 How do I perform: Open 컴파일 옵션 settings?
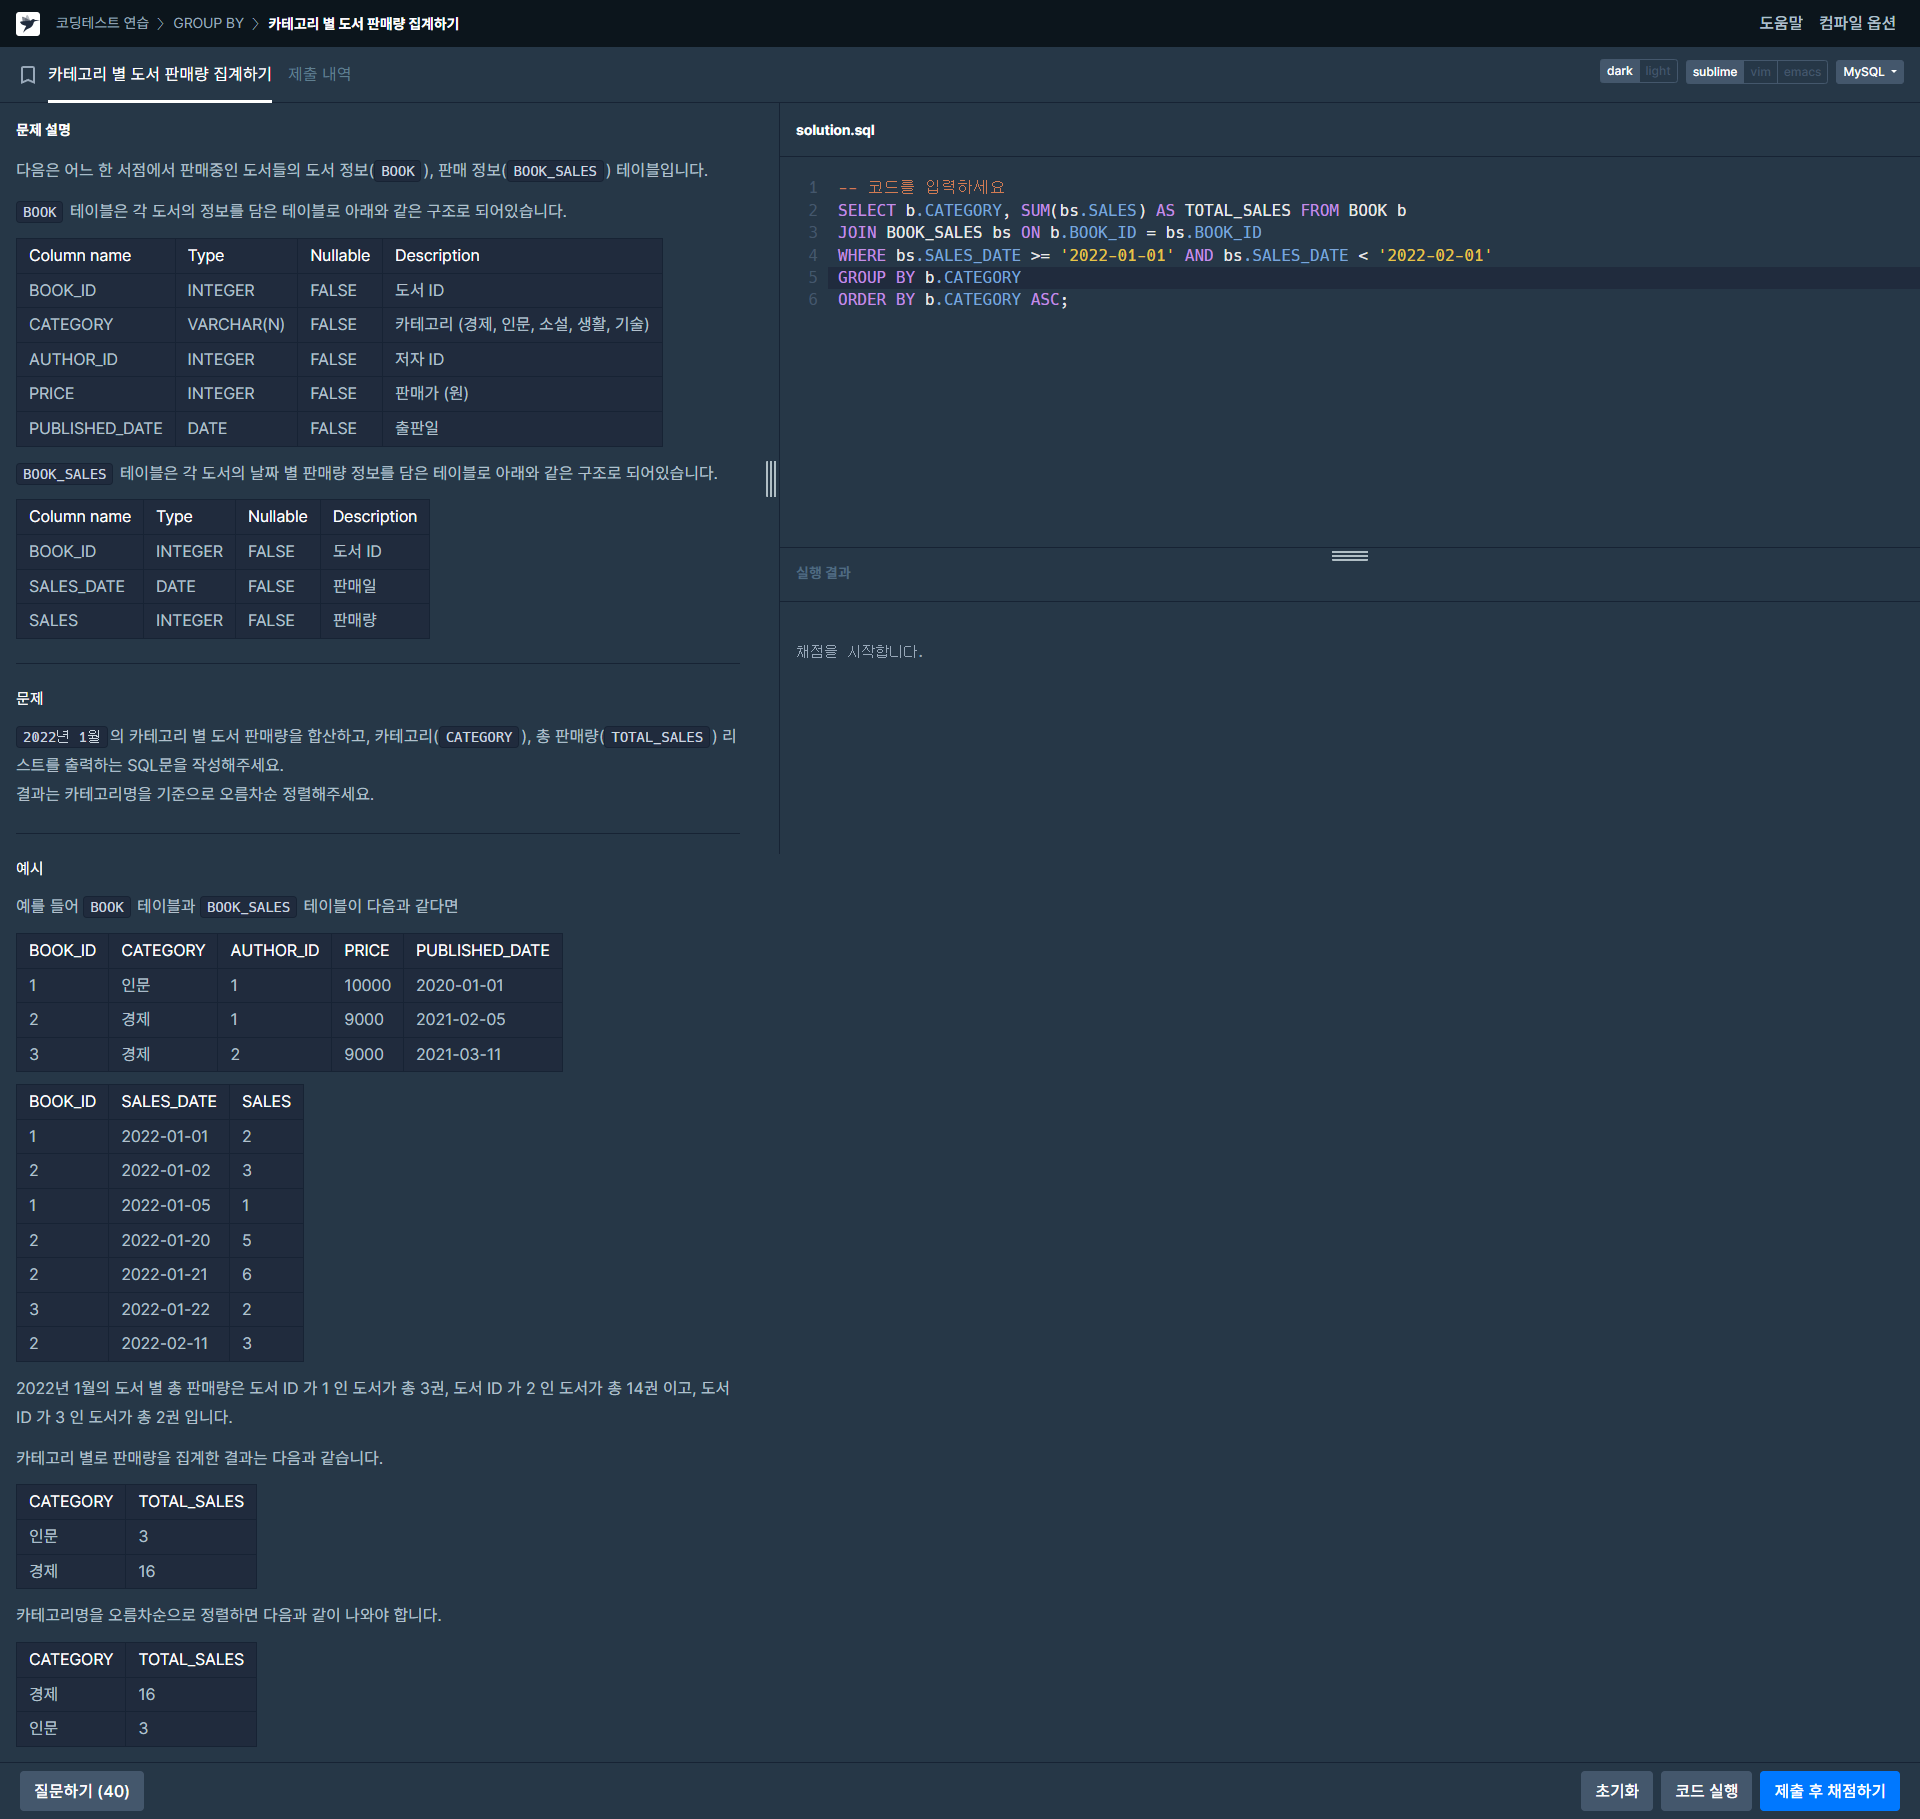[1857, 23]
